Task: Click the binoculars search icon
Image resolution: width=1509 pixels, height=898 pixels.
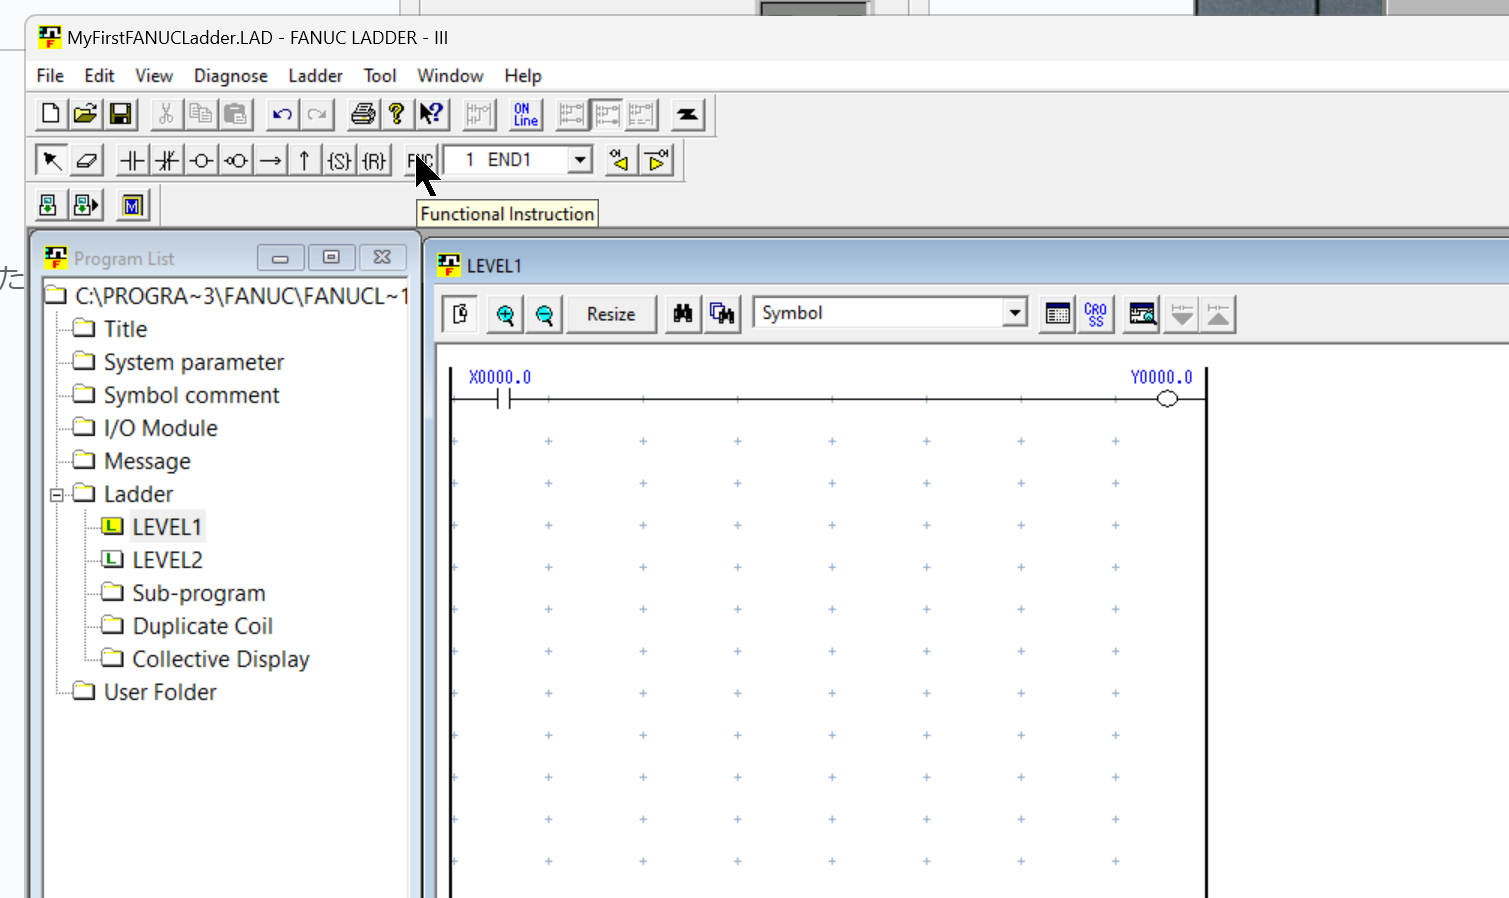Action: click(683, 314)
